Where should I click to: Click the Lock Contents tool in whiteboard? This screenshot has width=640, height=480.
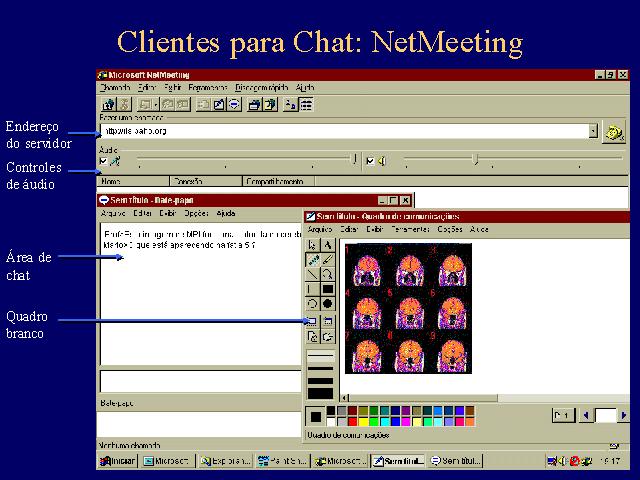point(313,337)
